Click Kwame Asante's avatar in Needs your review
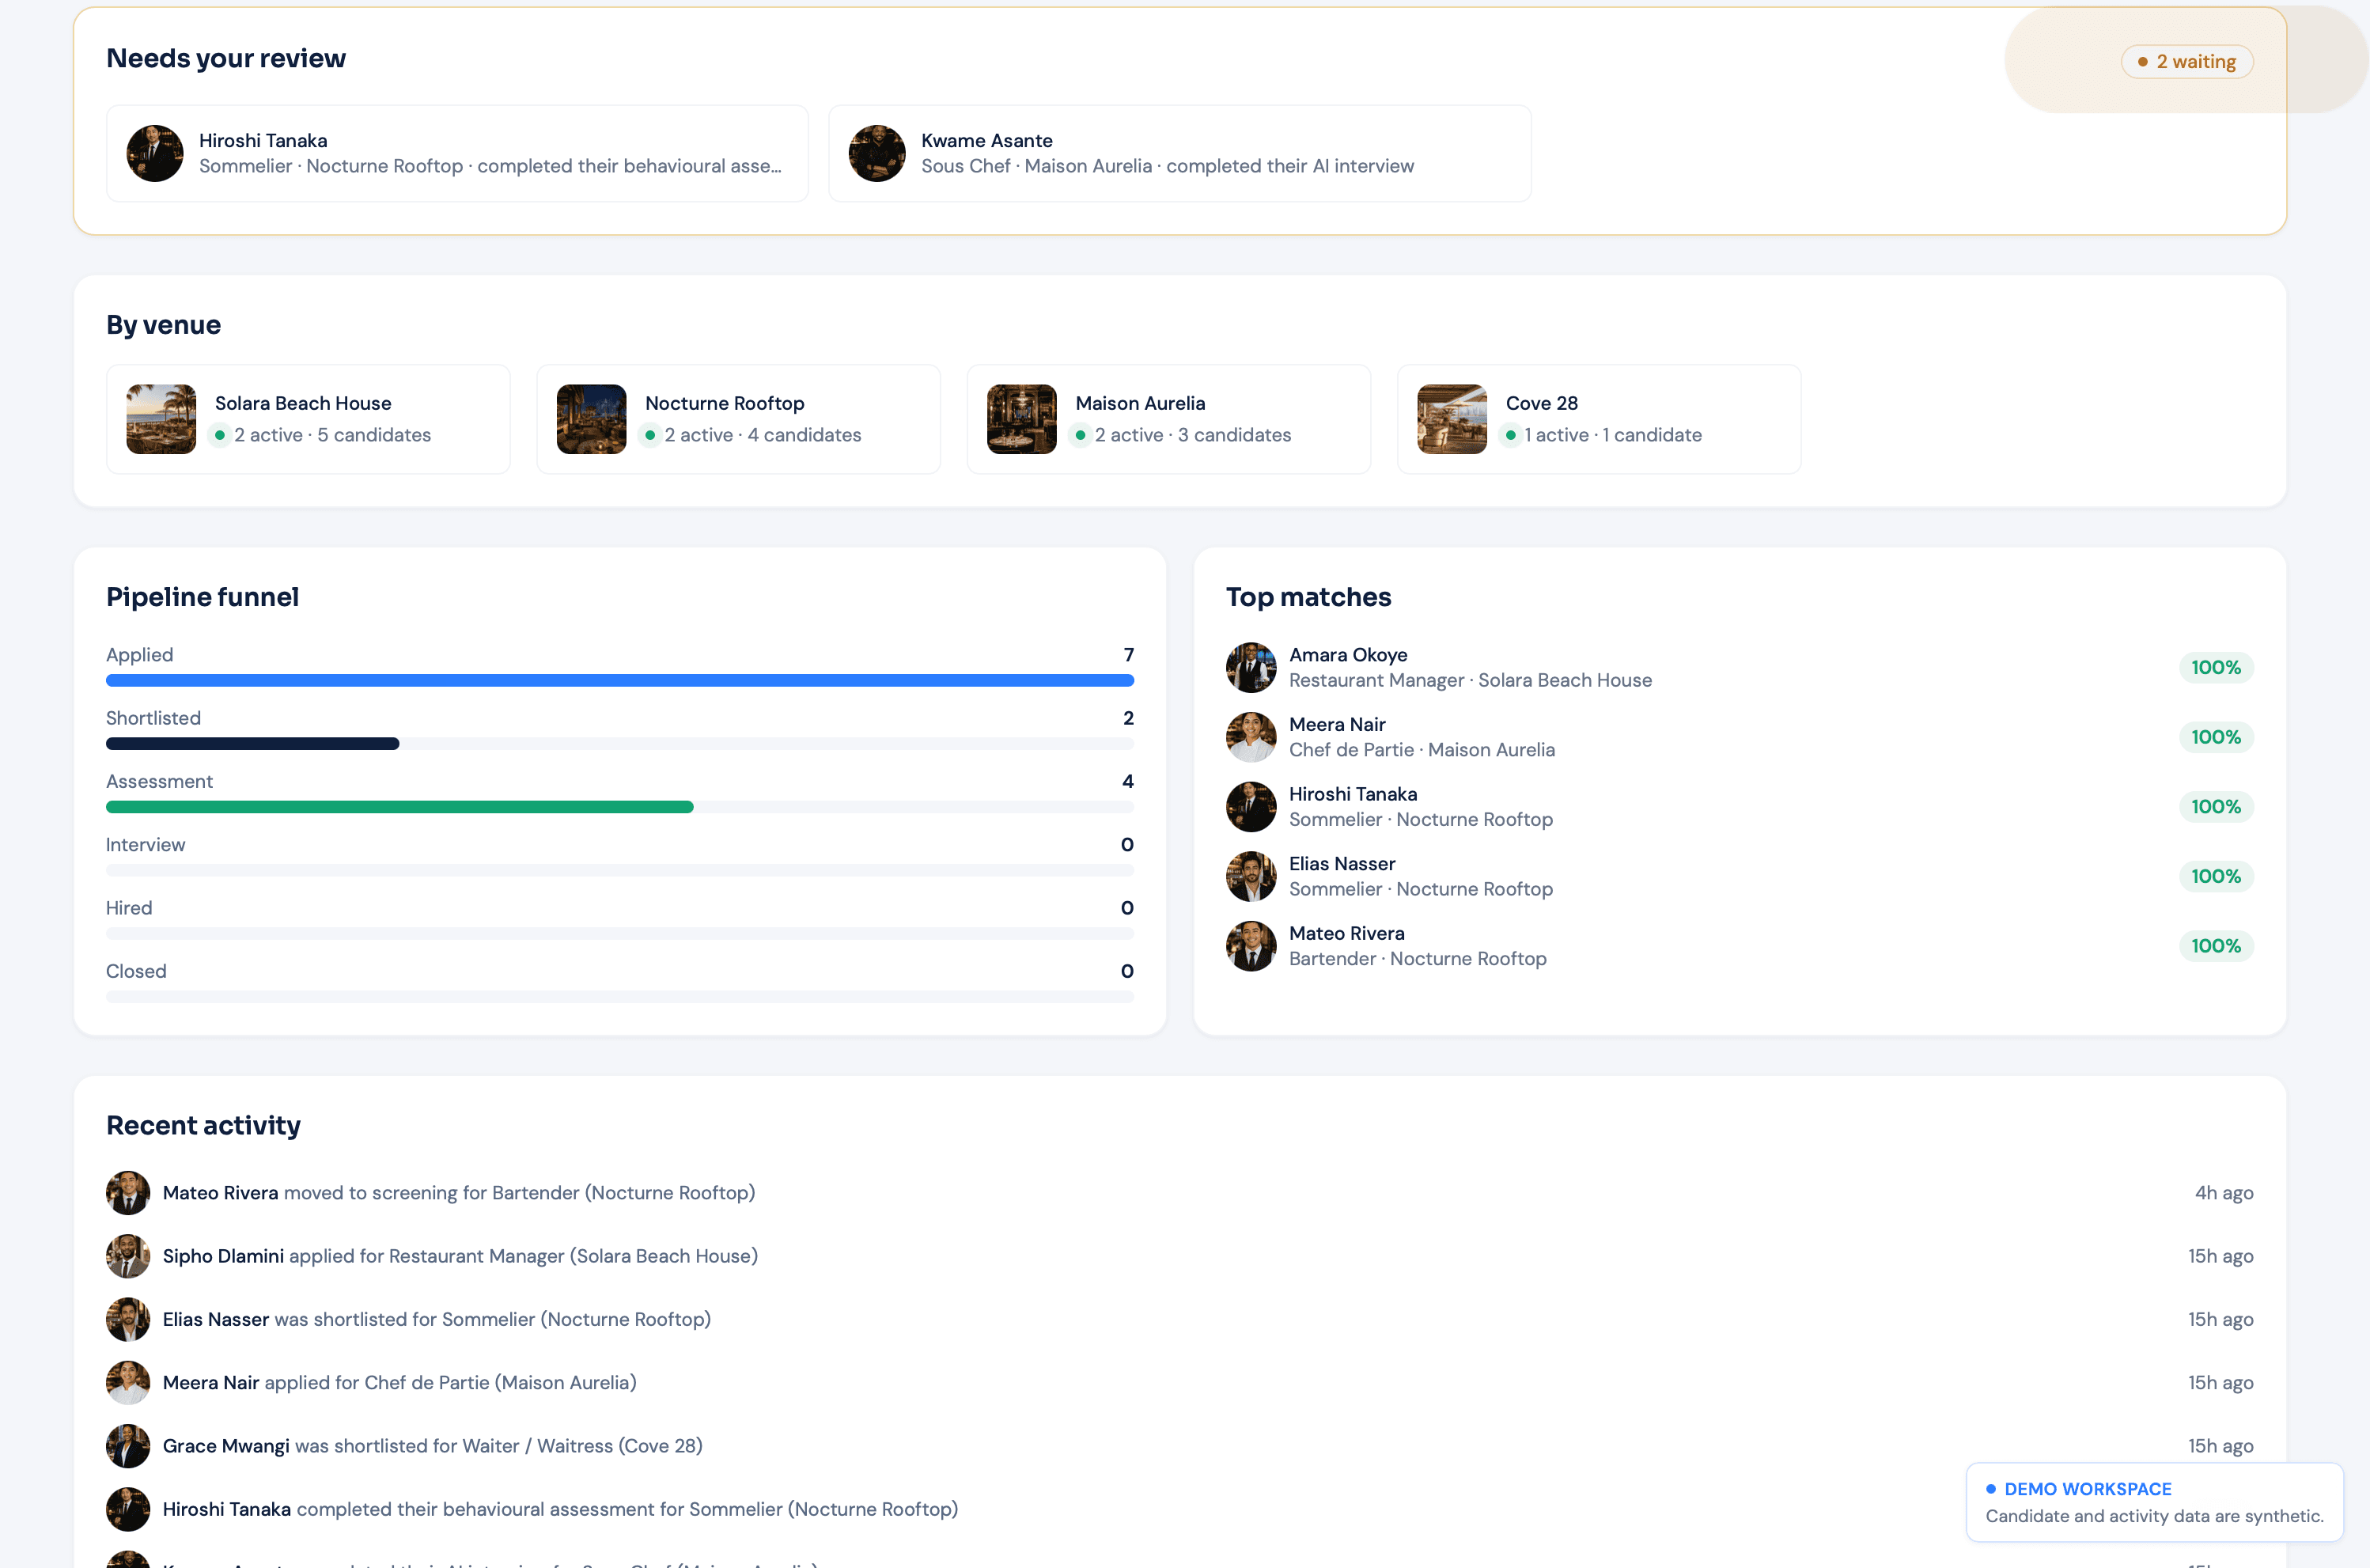The width and height of the screenshot is (2370, 1568). coord(877,153)
